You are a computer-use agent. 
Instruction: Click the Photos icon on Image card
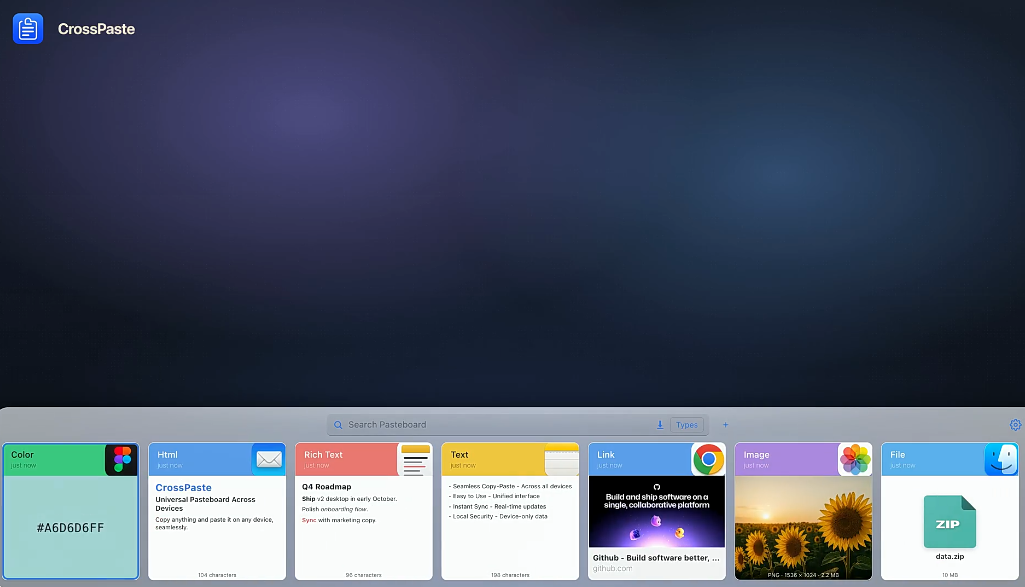[x=855, y=460]
